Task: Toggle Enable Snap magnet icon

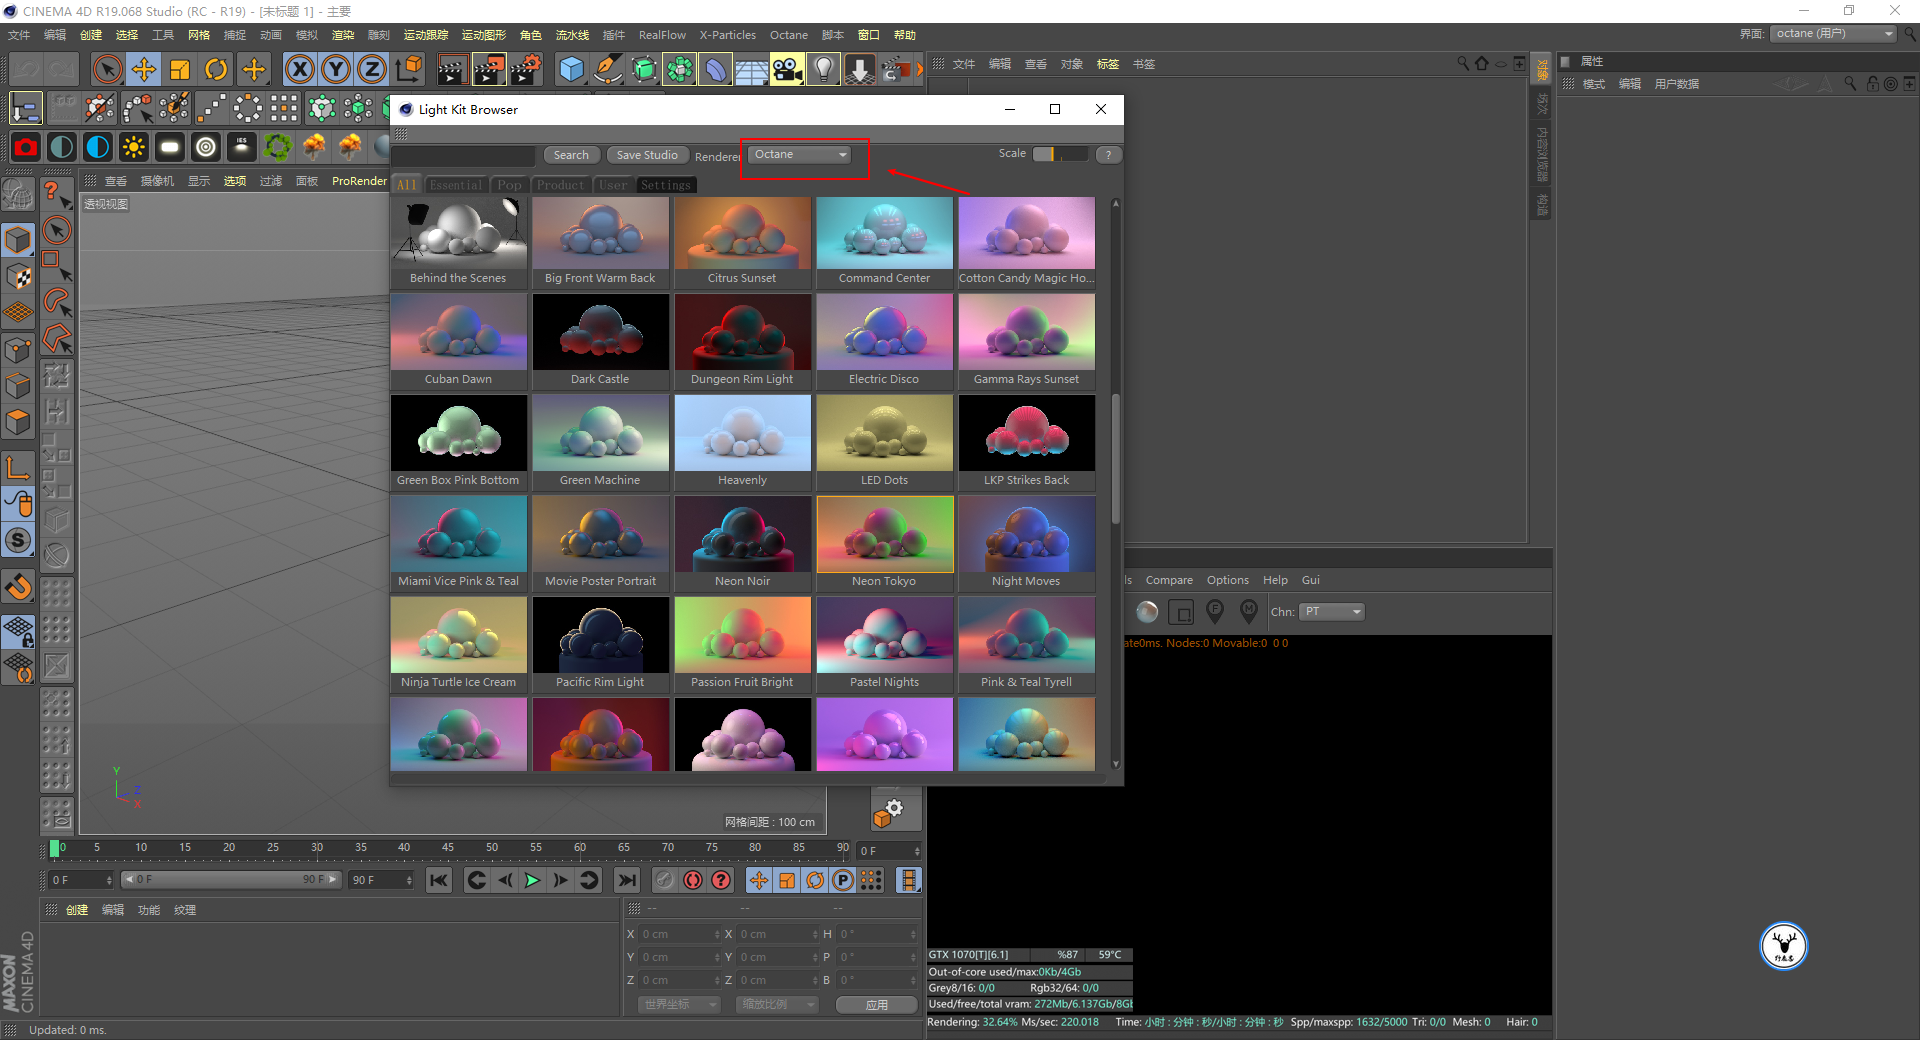Action: (x=19, y=587)
